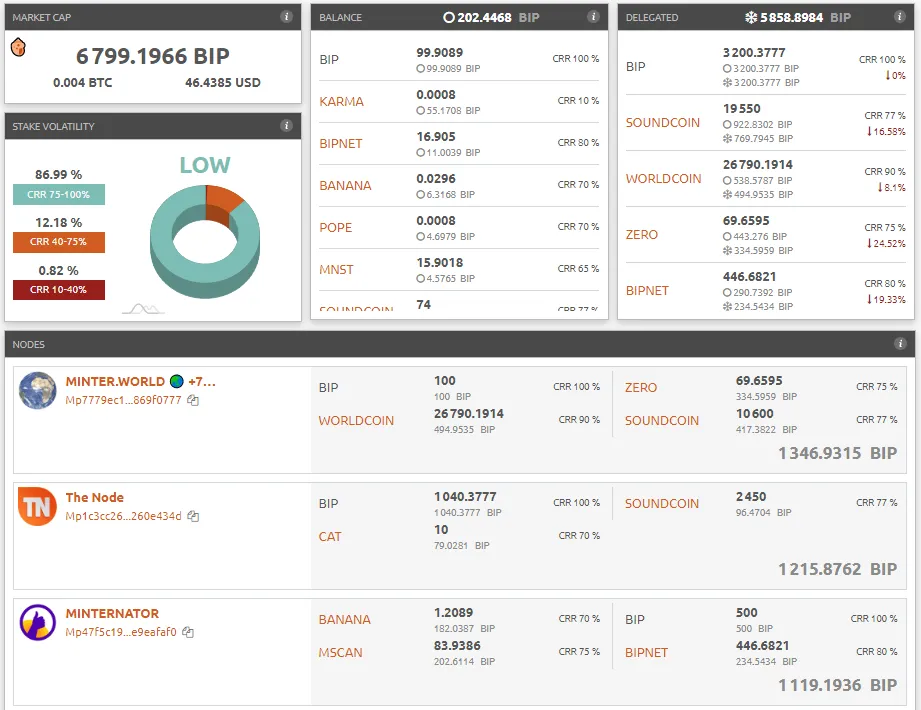This screenshot has height=710, width=921.
Task: Select the CRR 75-100% teal legend swatch
Action: 59,194
